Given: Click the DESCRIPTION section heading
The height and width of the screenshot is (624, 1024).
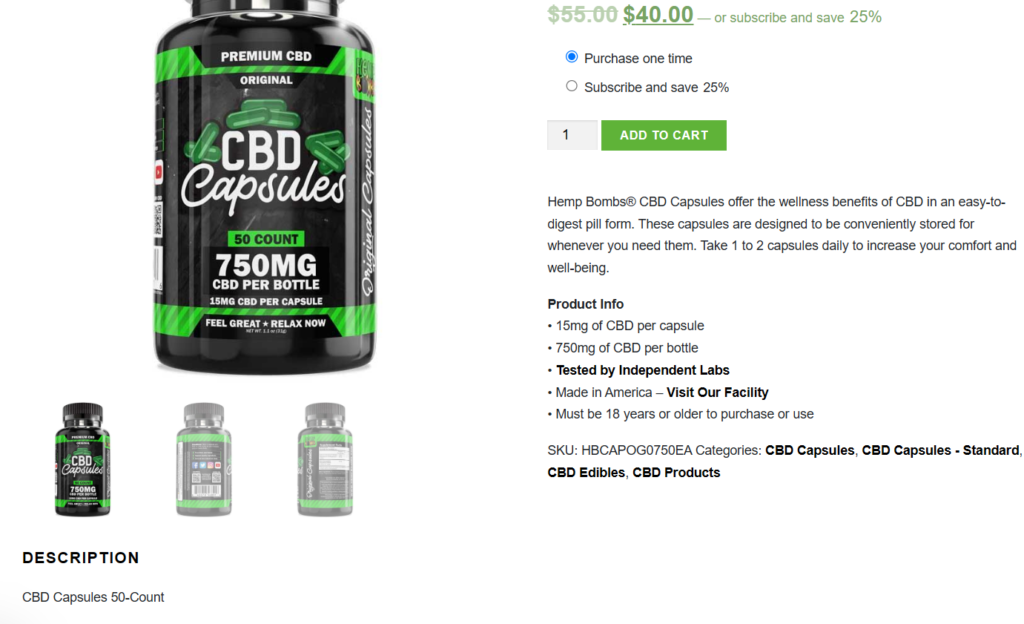Looking at the screenshot, I should coord(81,558).
